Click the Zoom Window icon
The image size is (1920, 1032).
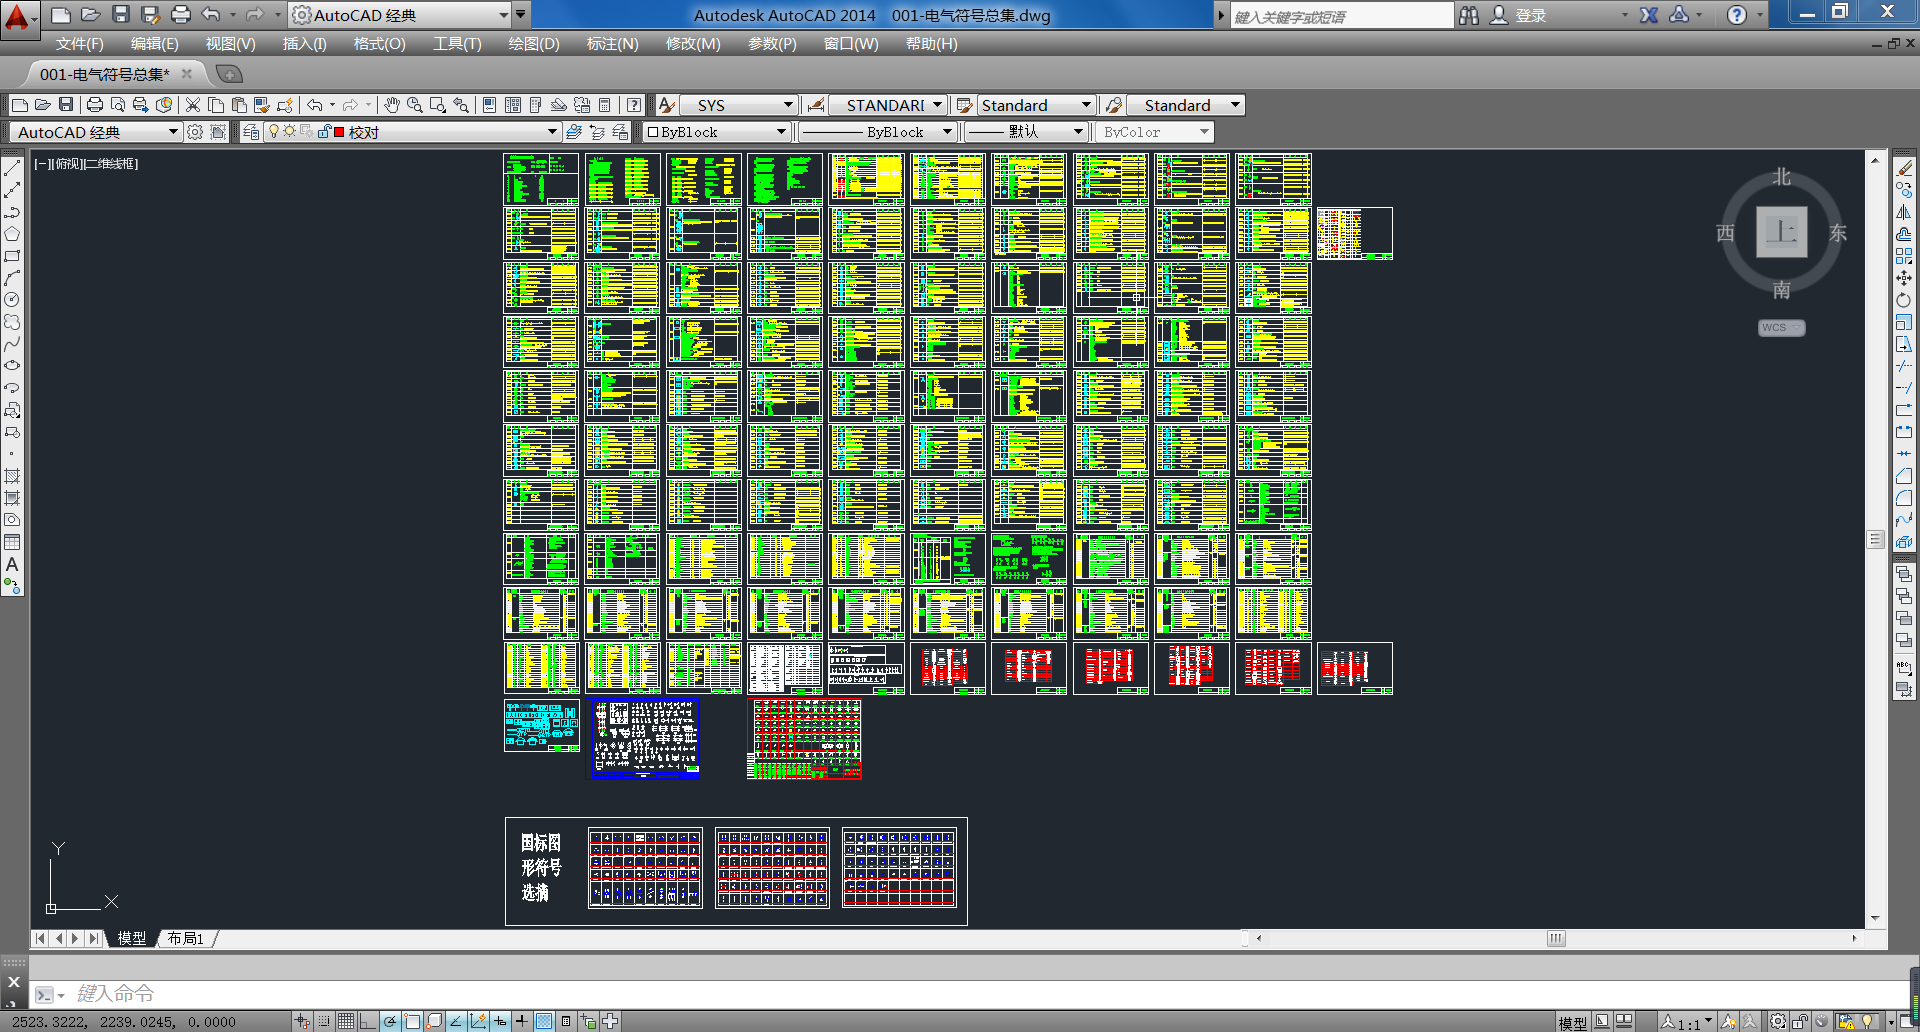tap(438, 105)
